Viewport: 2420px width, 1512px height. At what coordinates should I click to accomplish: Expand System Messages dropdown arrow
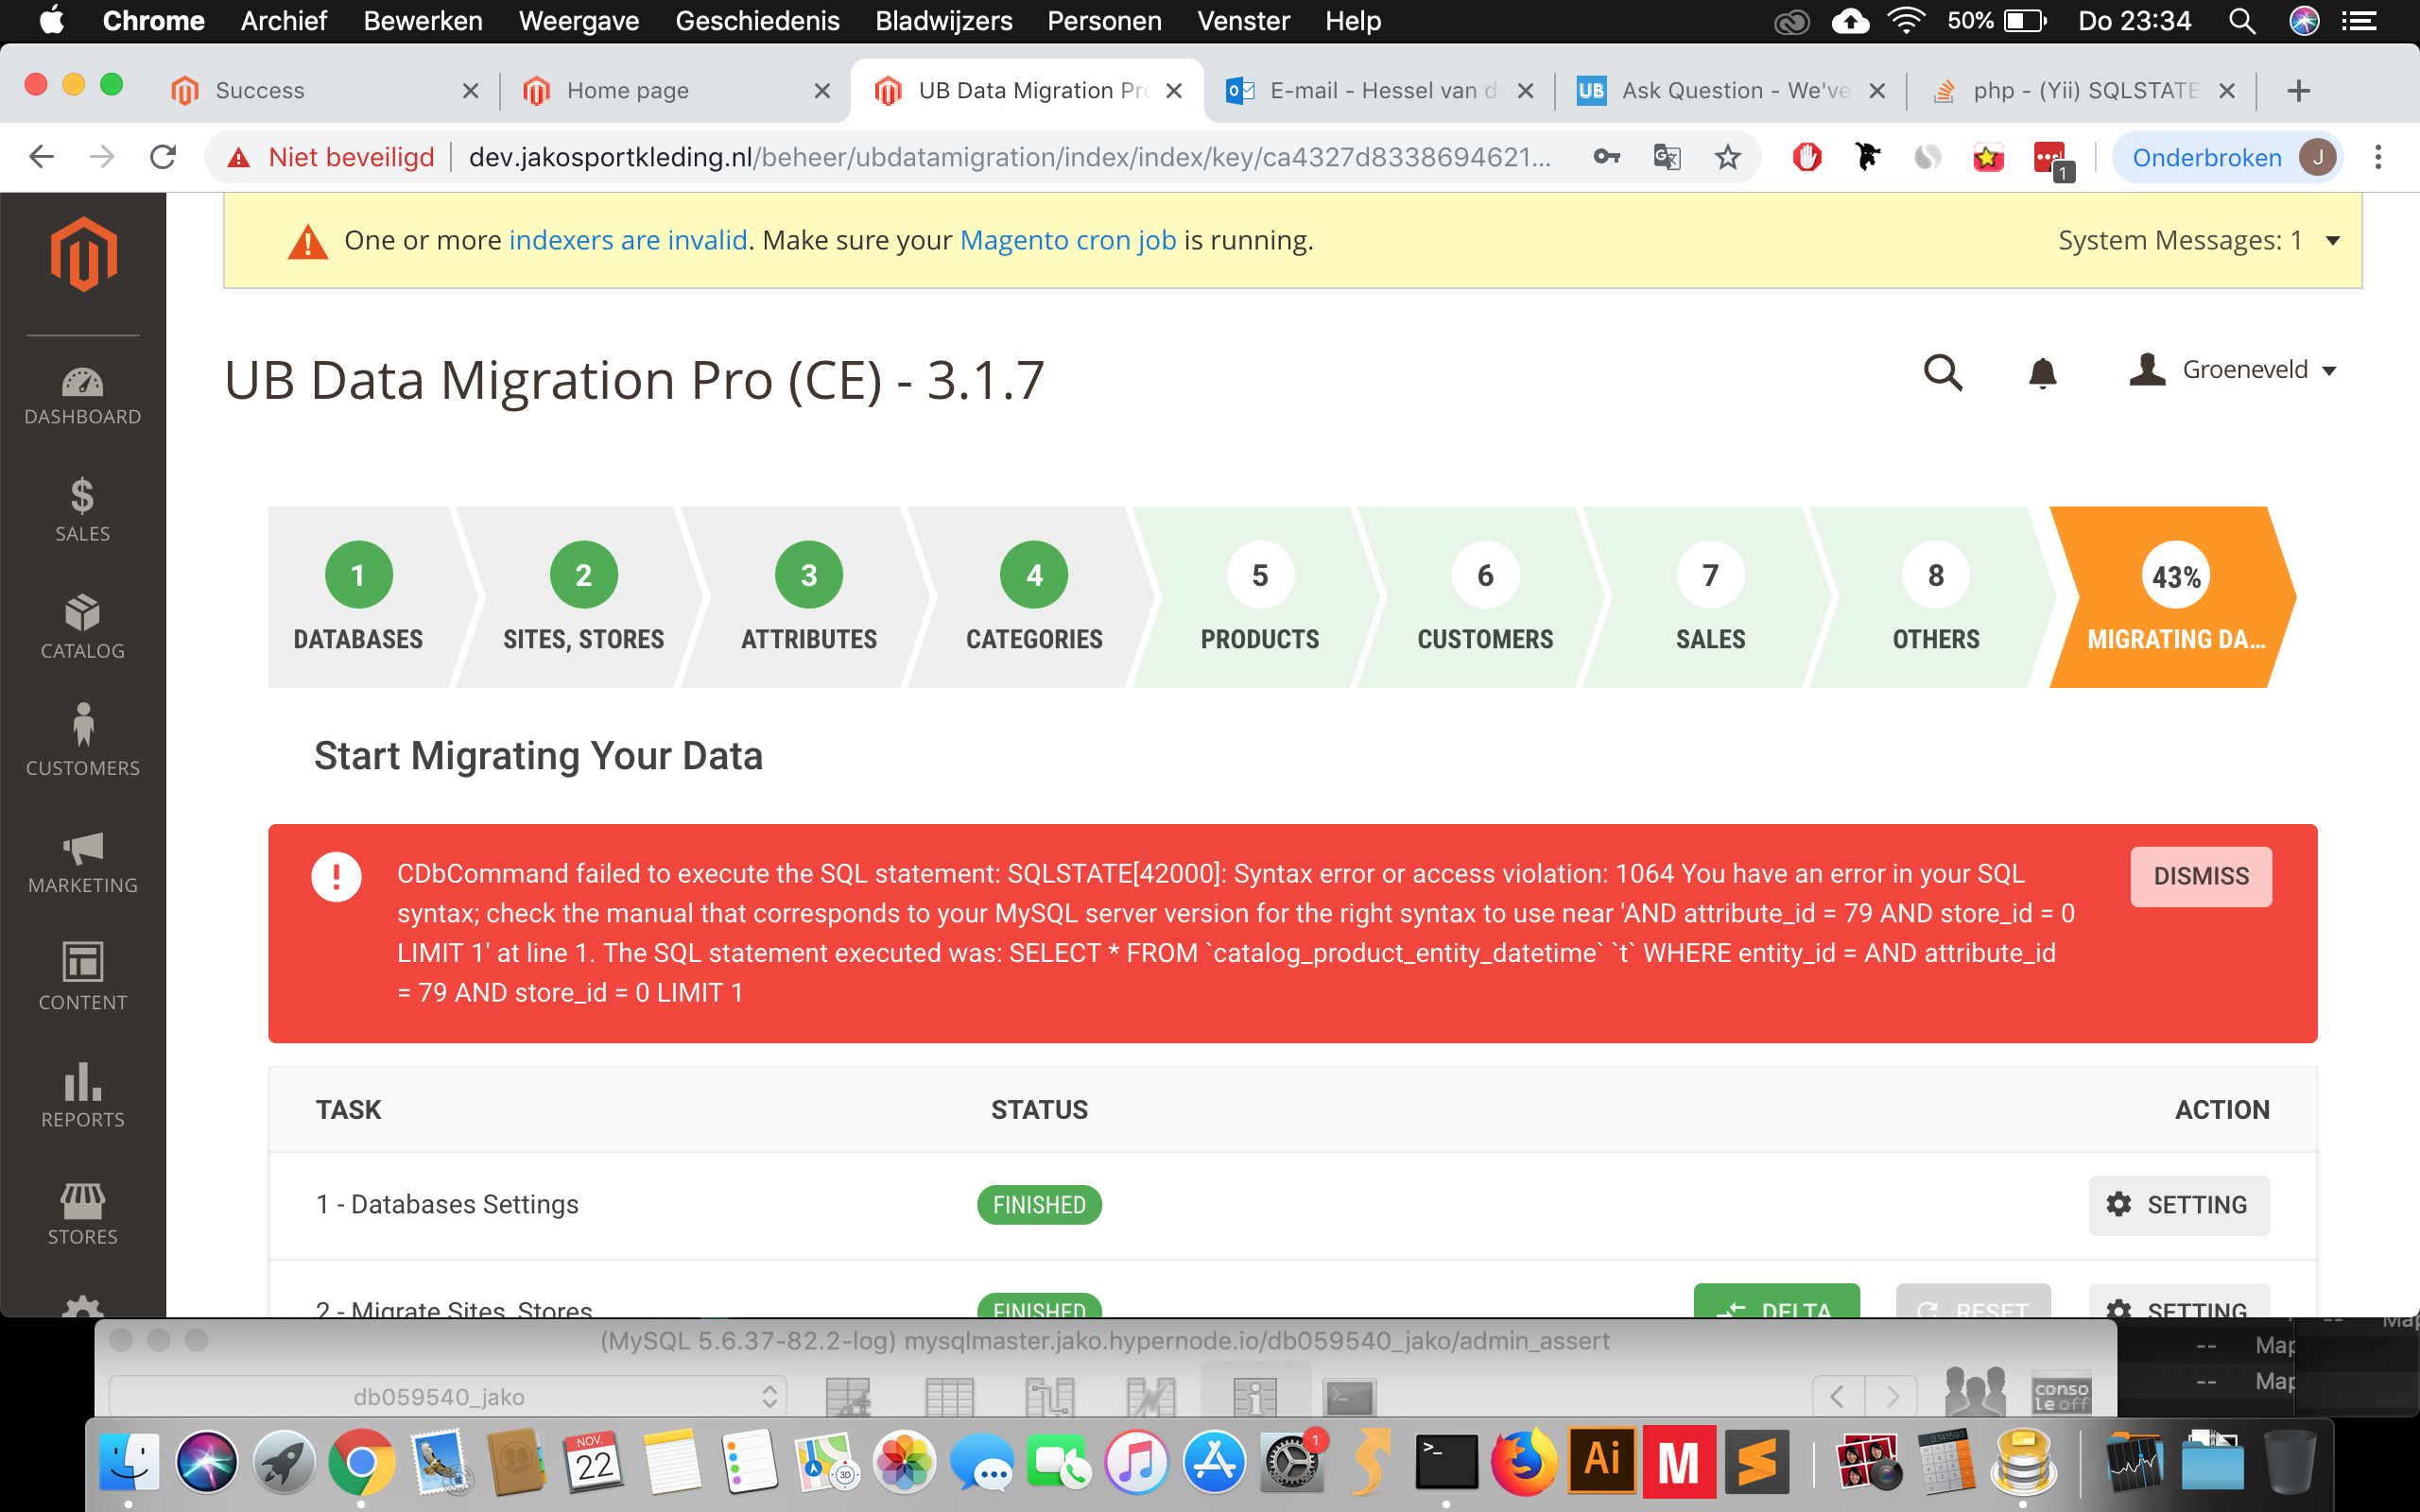pos(2333,240)
